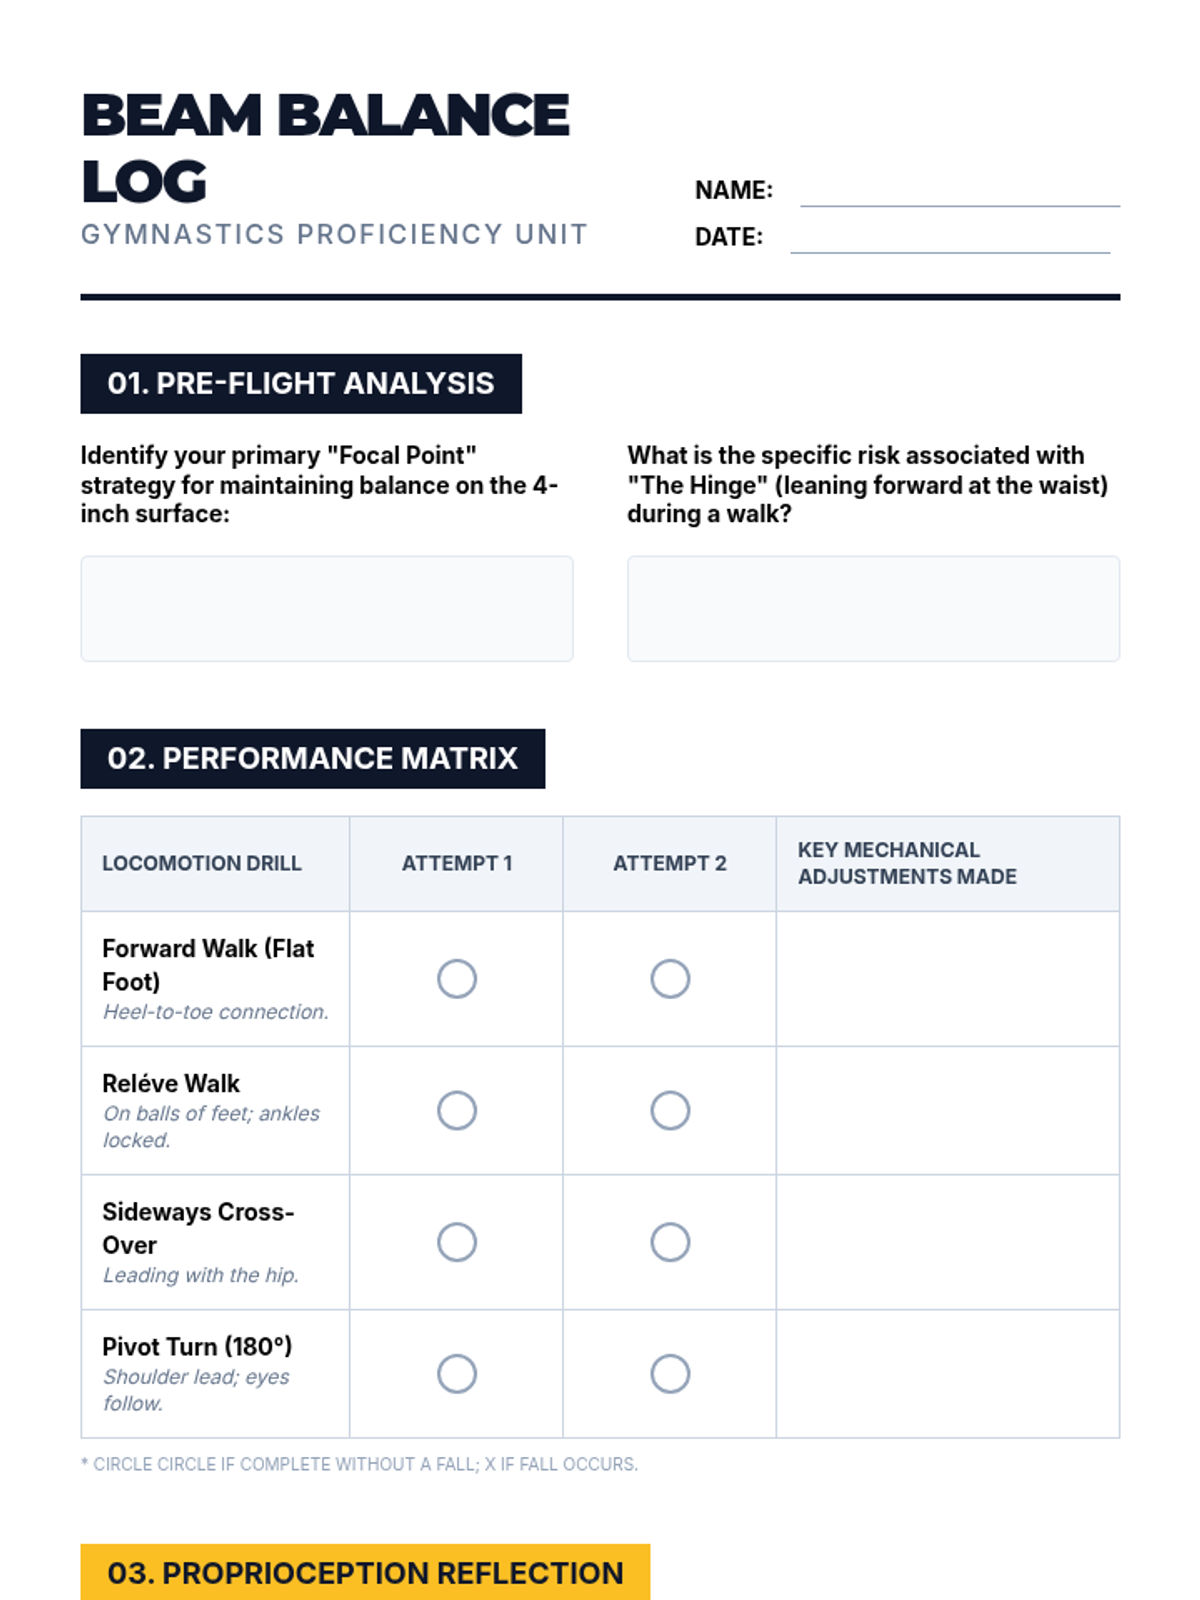The height and width of the screenshot is (1600, 1200).
Task: Select the Pre-Flight Analysis section heading
Action: point(301,384)
